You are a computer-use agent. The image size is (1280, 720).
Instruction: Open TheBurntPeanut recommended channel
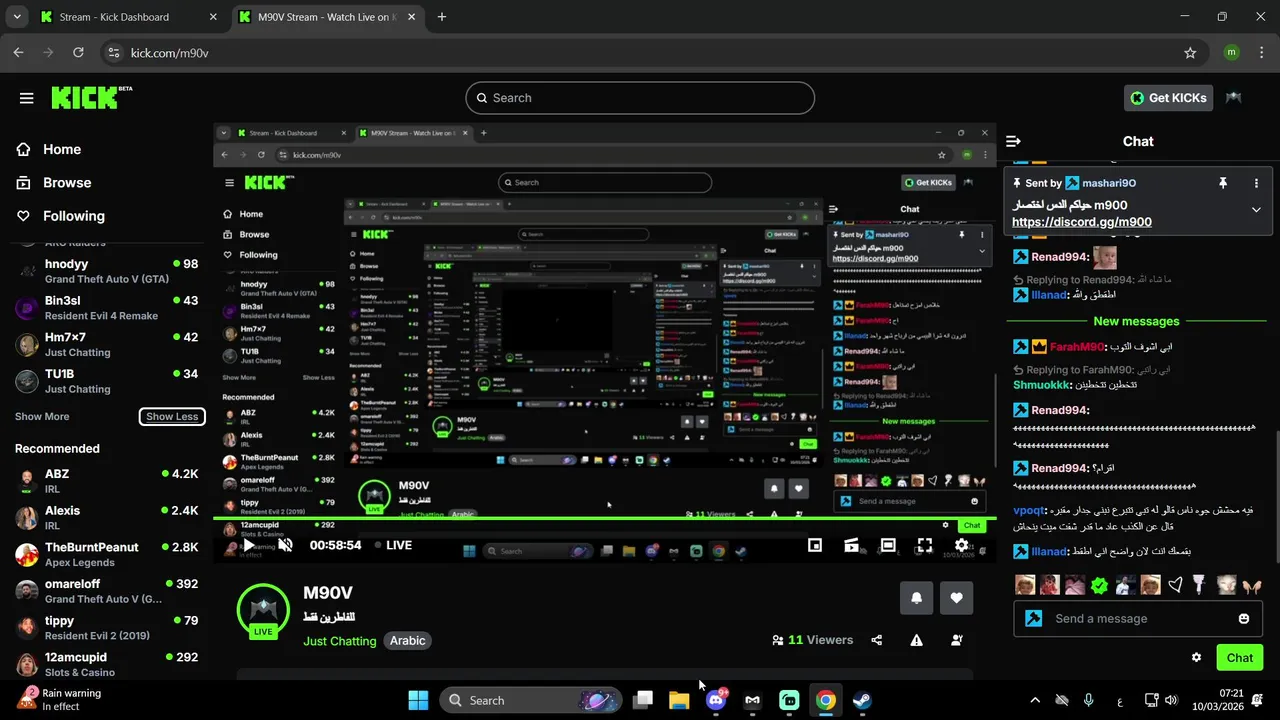coord(107,554)
